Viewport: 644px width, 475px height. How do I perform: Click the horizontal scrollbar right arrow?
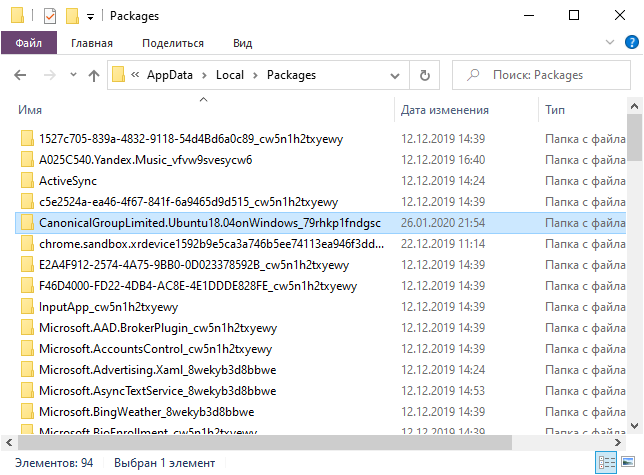click(x=618, y=442)
